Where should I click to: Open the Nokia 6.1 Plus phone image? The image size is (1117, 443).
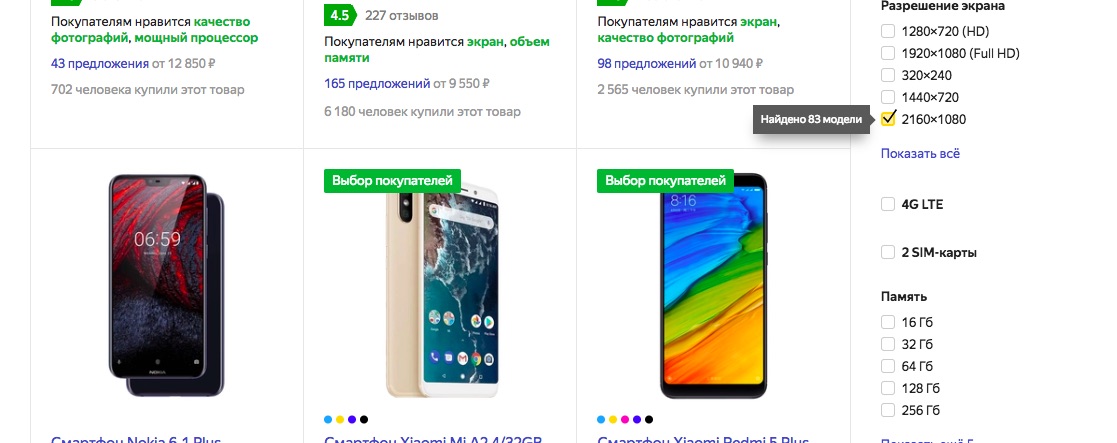(x=167, y=285)
